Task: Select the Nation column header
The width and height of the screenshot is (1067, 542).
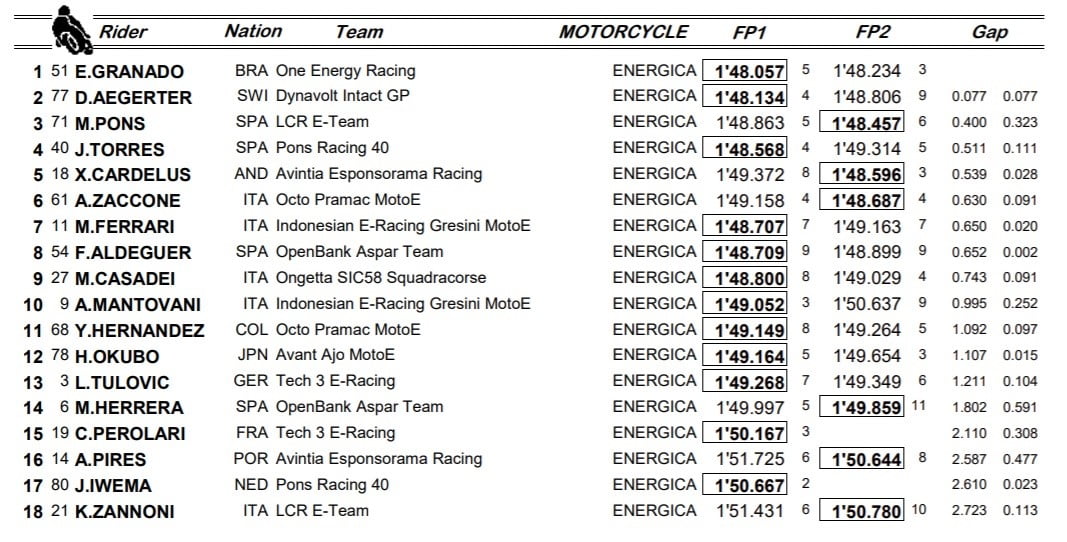Action: [253, 31]
